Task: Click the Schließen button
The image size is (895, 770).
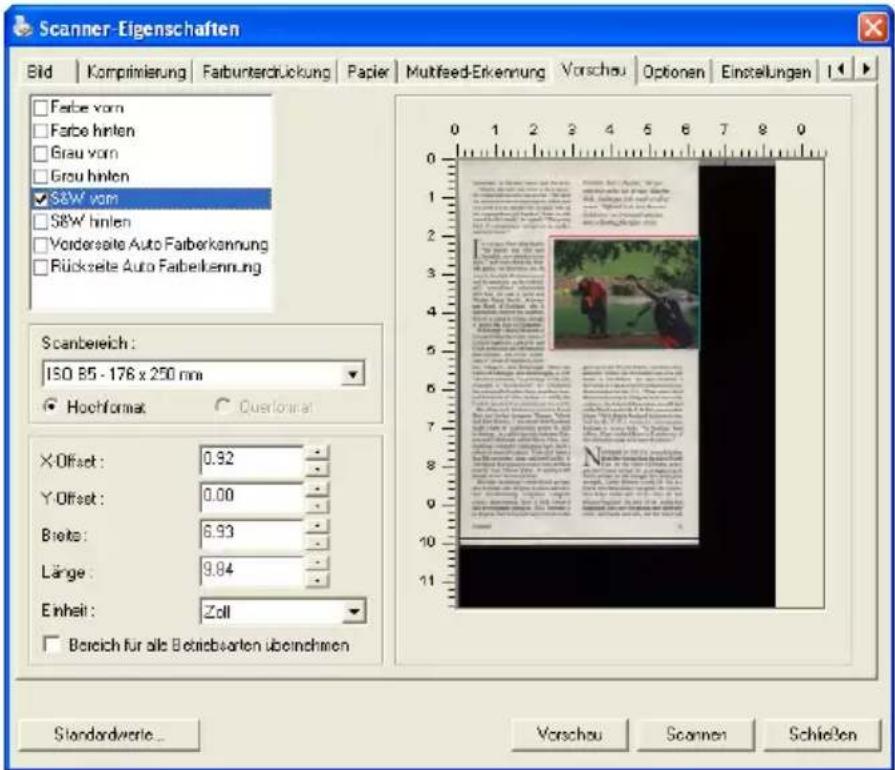Action: 823,734
